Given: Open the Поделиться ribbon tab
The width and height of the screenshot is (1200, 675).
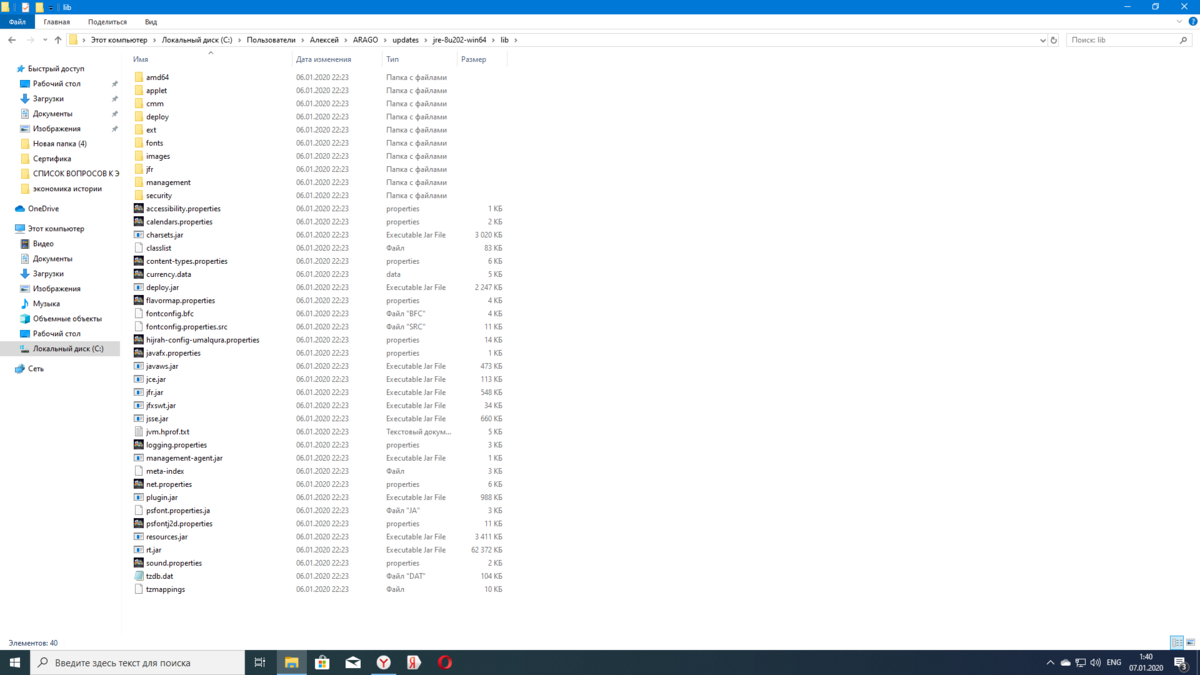Looking at the screenshot, I should pos(107,21).
